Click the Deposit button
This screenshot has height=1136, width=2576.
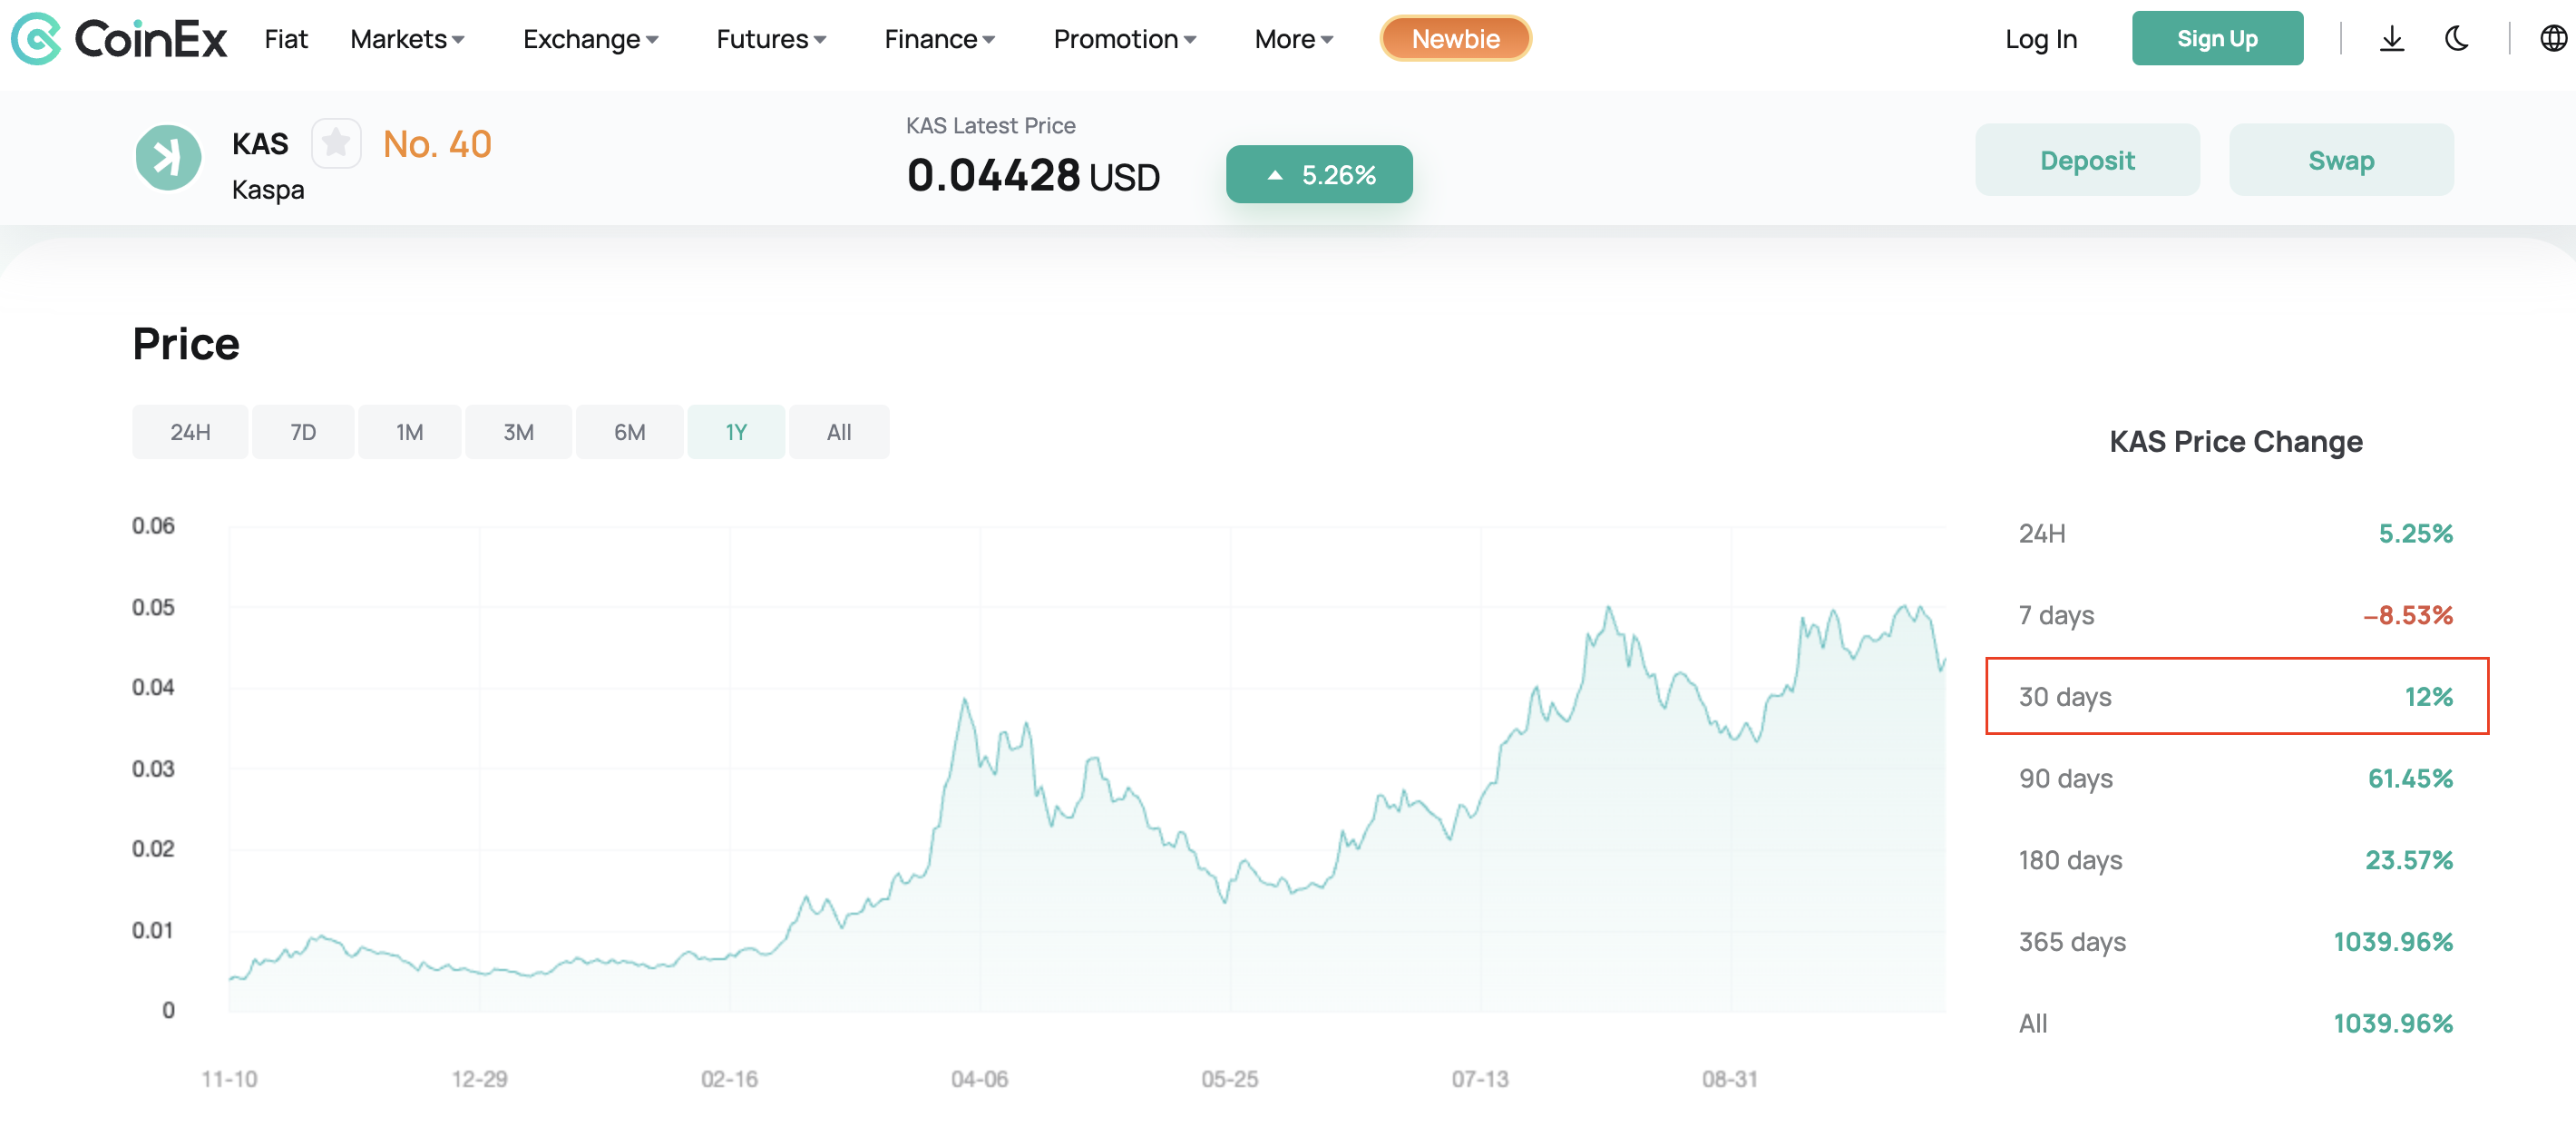[x=2086, y=161]
